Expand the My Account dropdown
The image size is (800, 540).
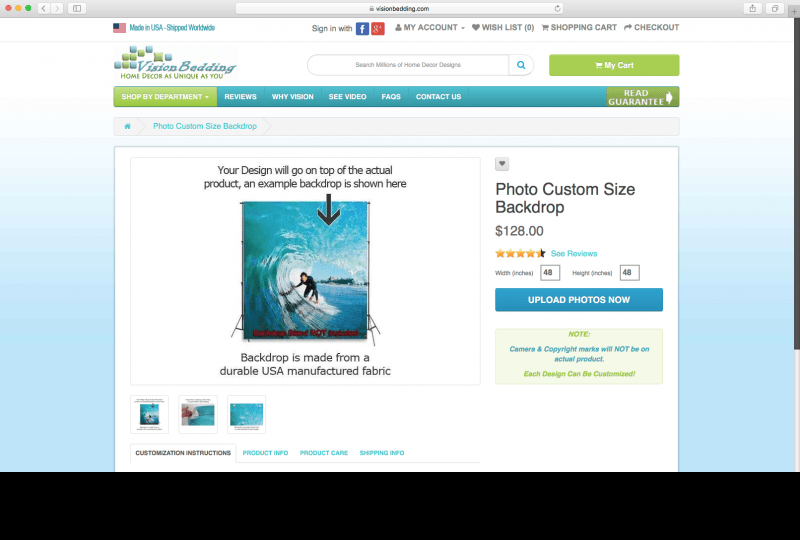[x=430, y=28]
